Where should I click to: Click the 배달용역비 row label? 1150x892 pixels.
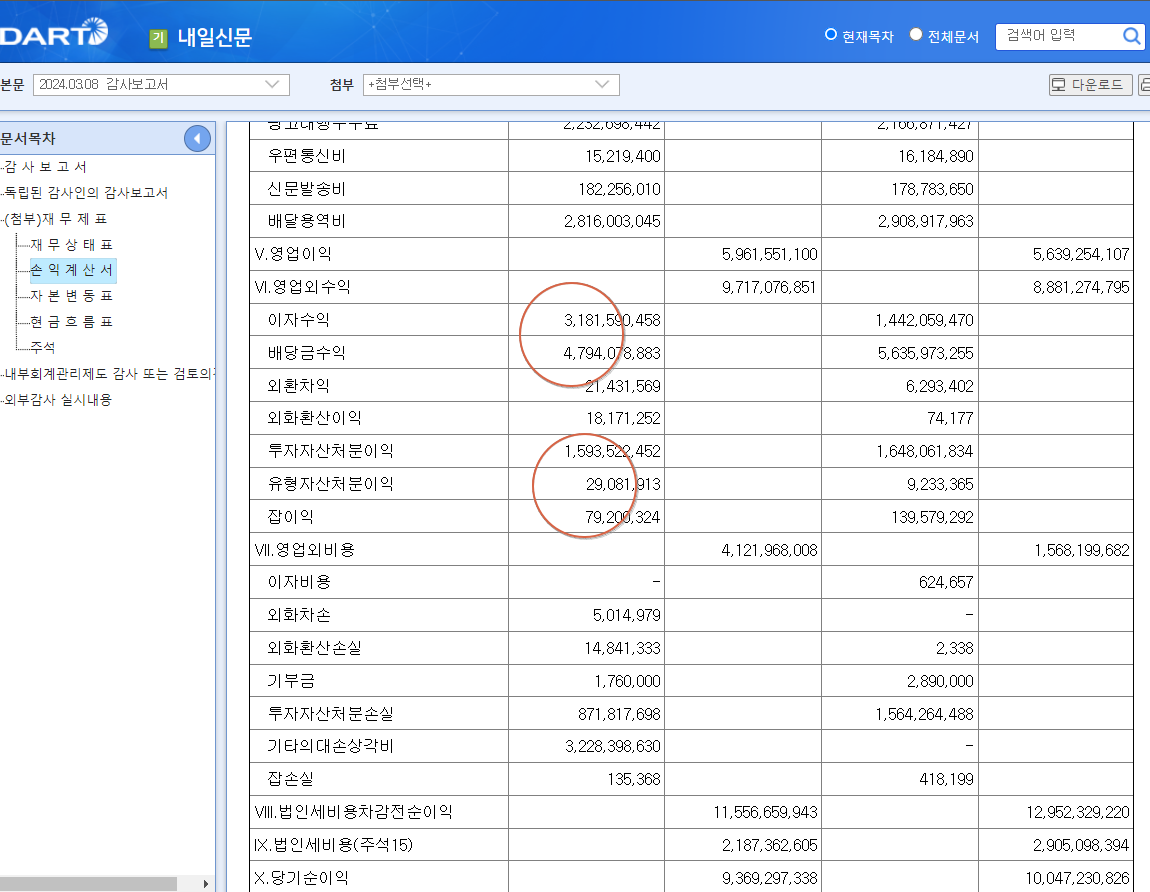pos(307,222)
